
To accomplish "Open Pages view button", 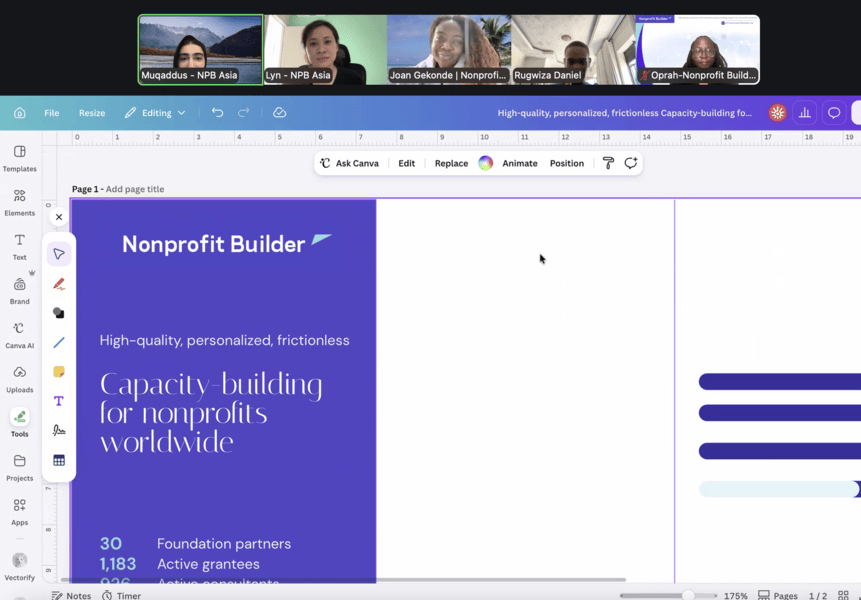I will (778, 595).
